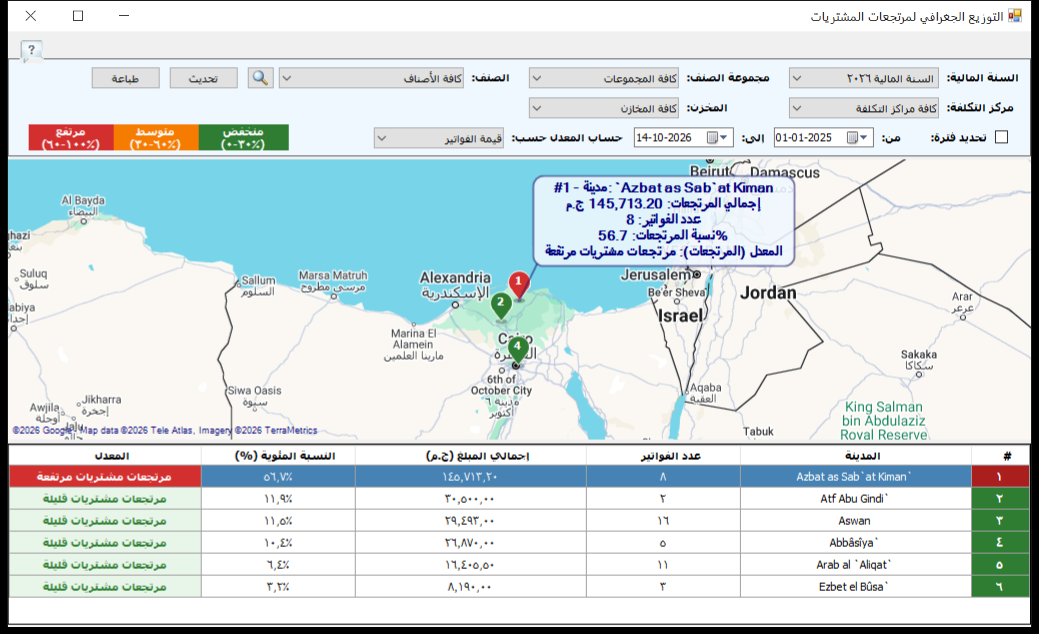Click the Jordan label on map
Image resolution: width=1039 pixels, height=634 pixels.
768,293
